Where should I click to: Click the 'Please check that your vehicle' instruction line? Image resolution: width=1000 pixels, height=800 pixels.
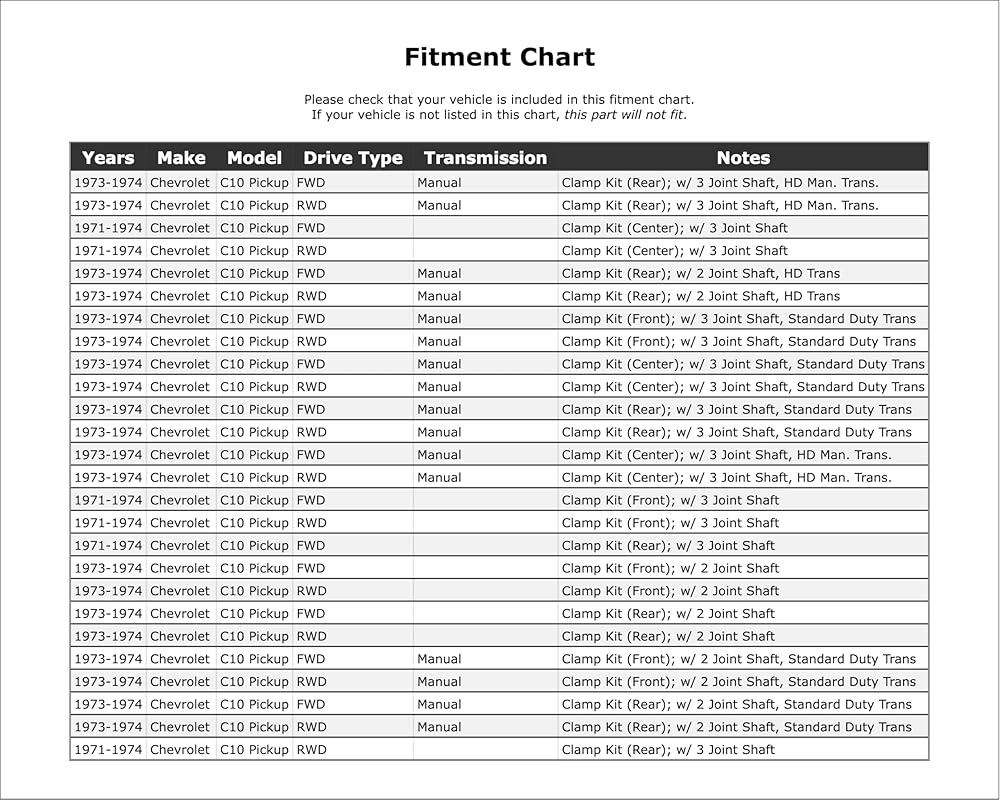(x=499, y=100)
